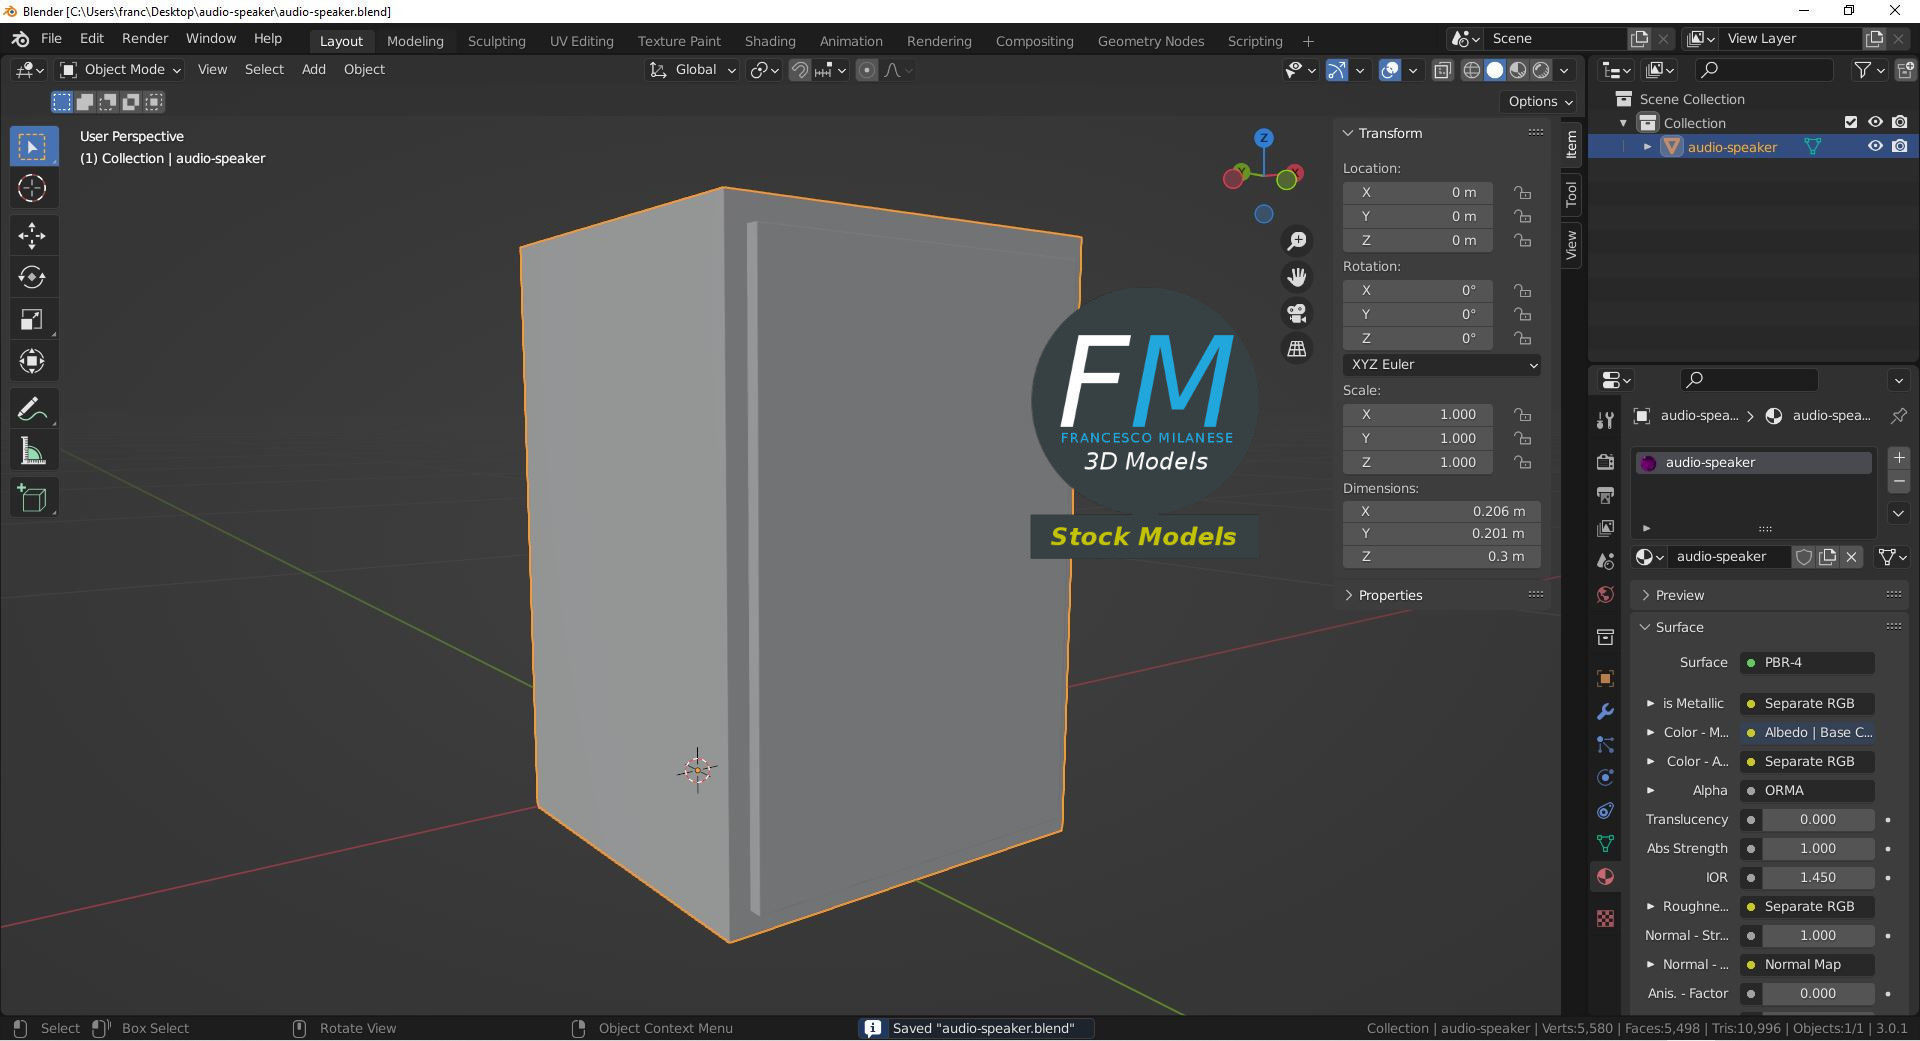Screen dimensions: 1920x1041
Task: Open Modifier properties wrench tab
Action: tap(1606, 711)
